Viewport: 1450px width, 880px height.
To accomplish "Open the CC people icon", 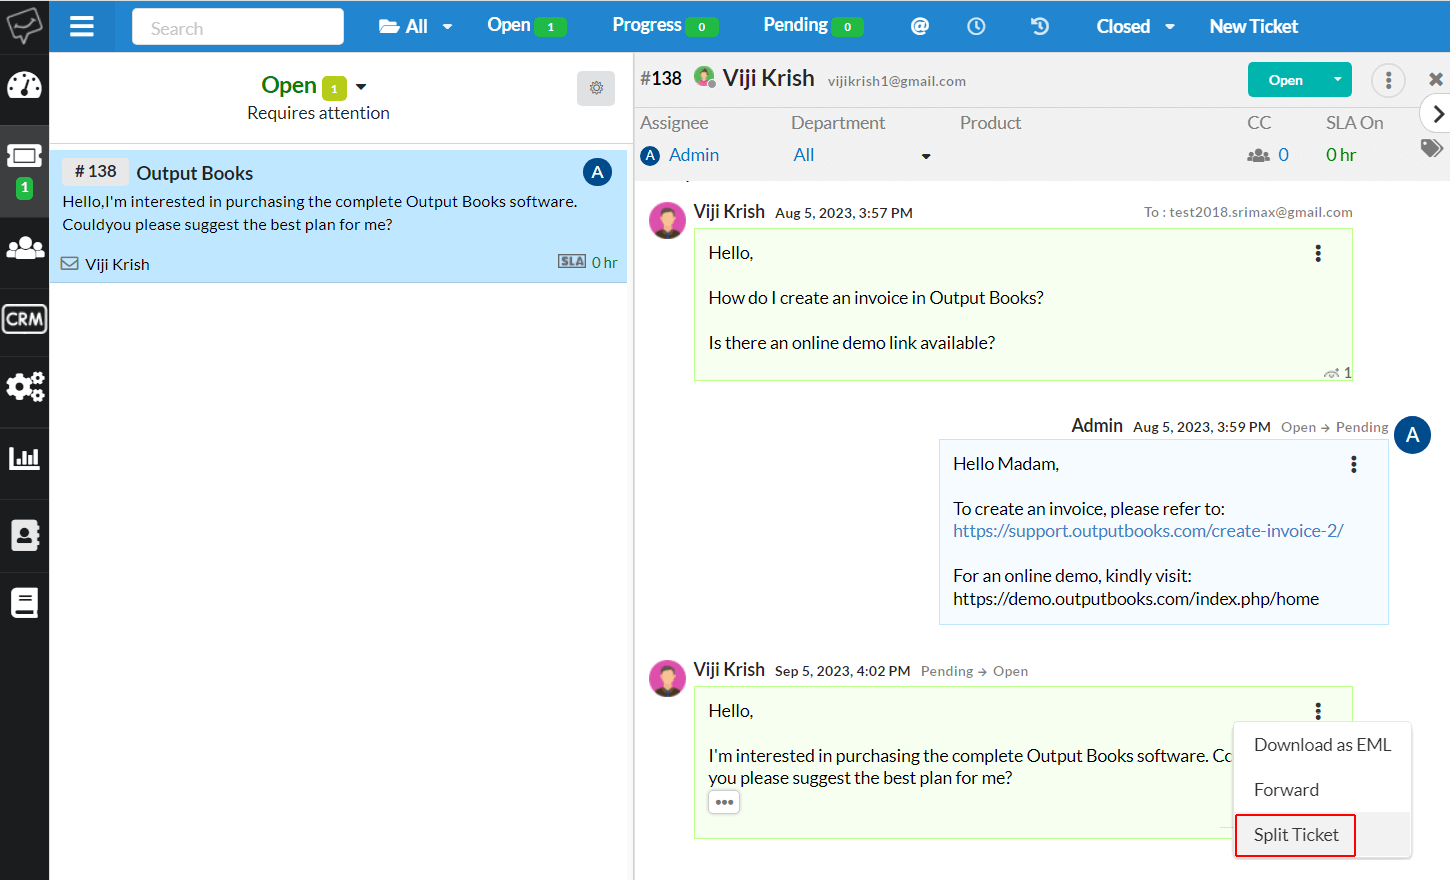I will (1258, 155).
